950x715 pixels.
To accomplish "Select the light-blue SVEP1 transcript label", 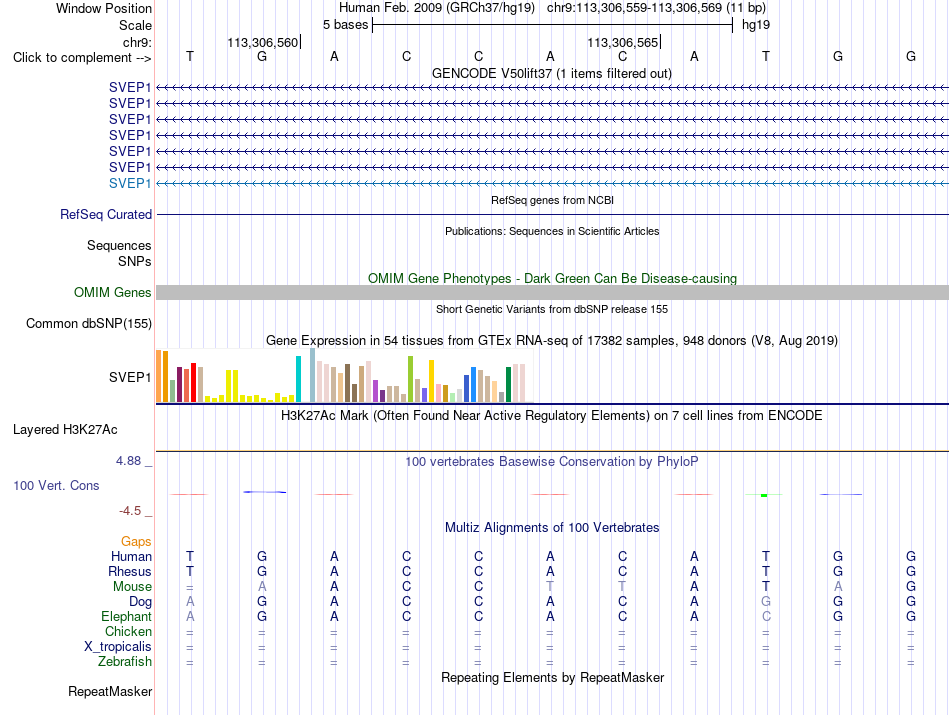I will pyautogui.click(x=130, y=183).
